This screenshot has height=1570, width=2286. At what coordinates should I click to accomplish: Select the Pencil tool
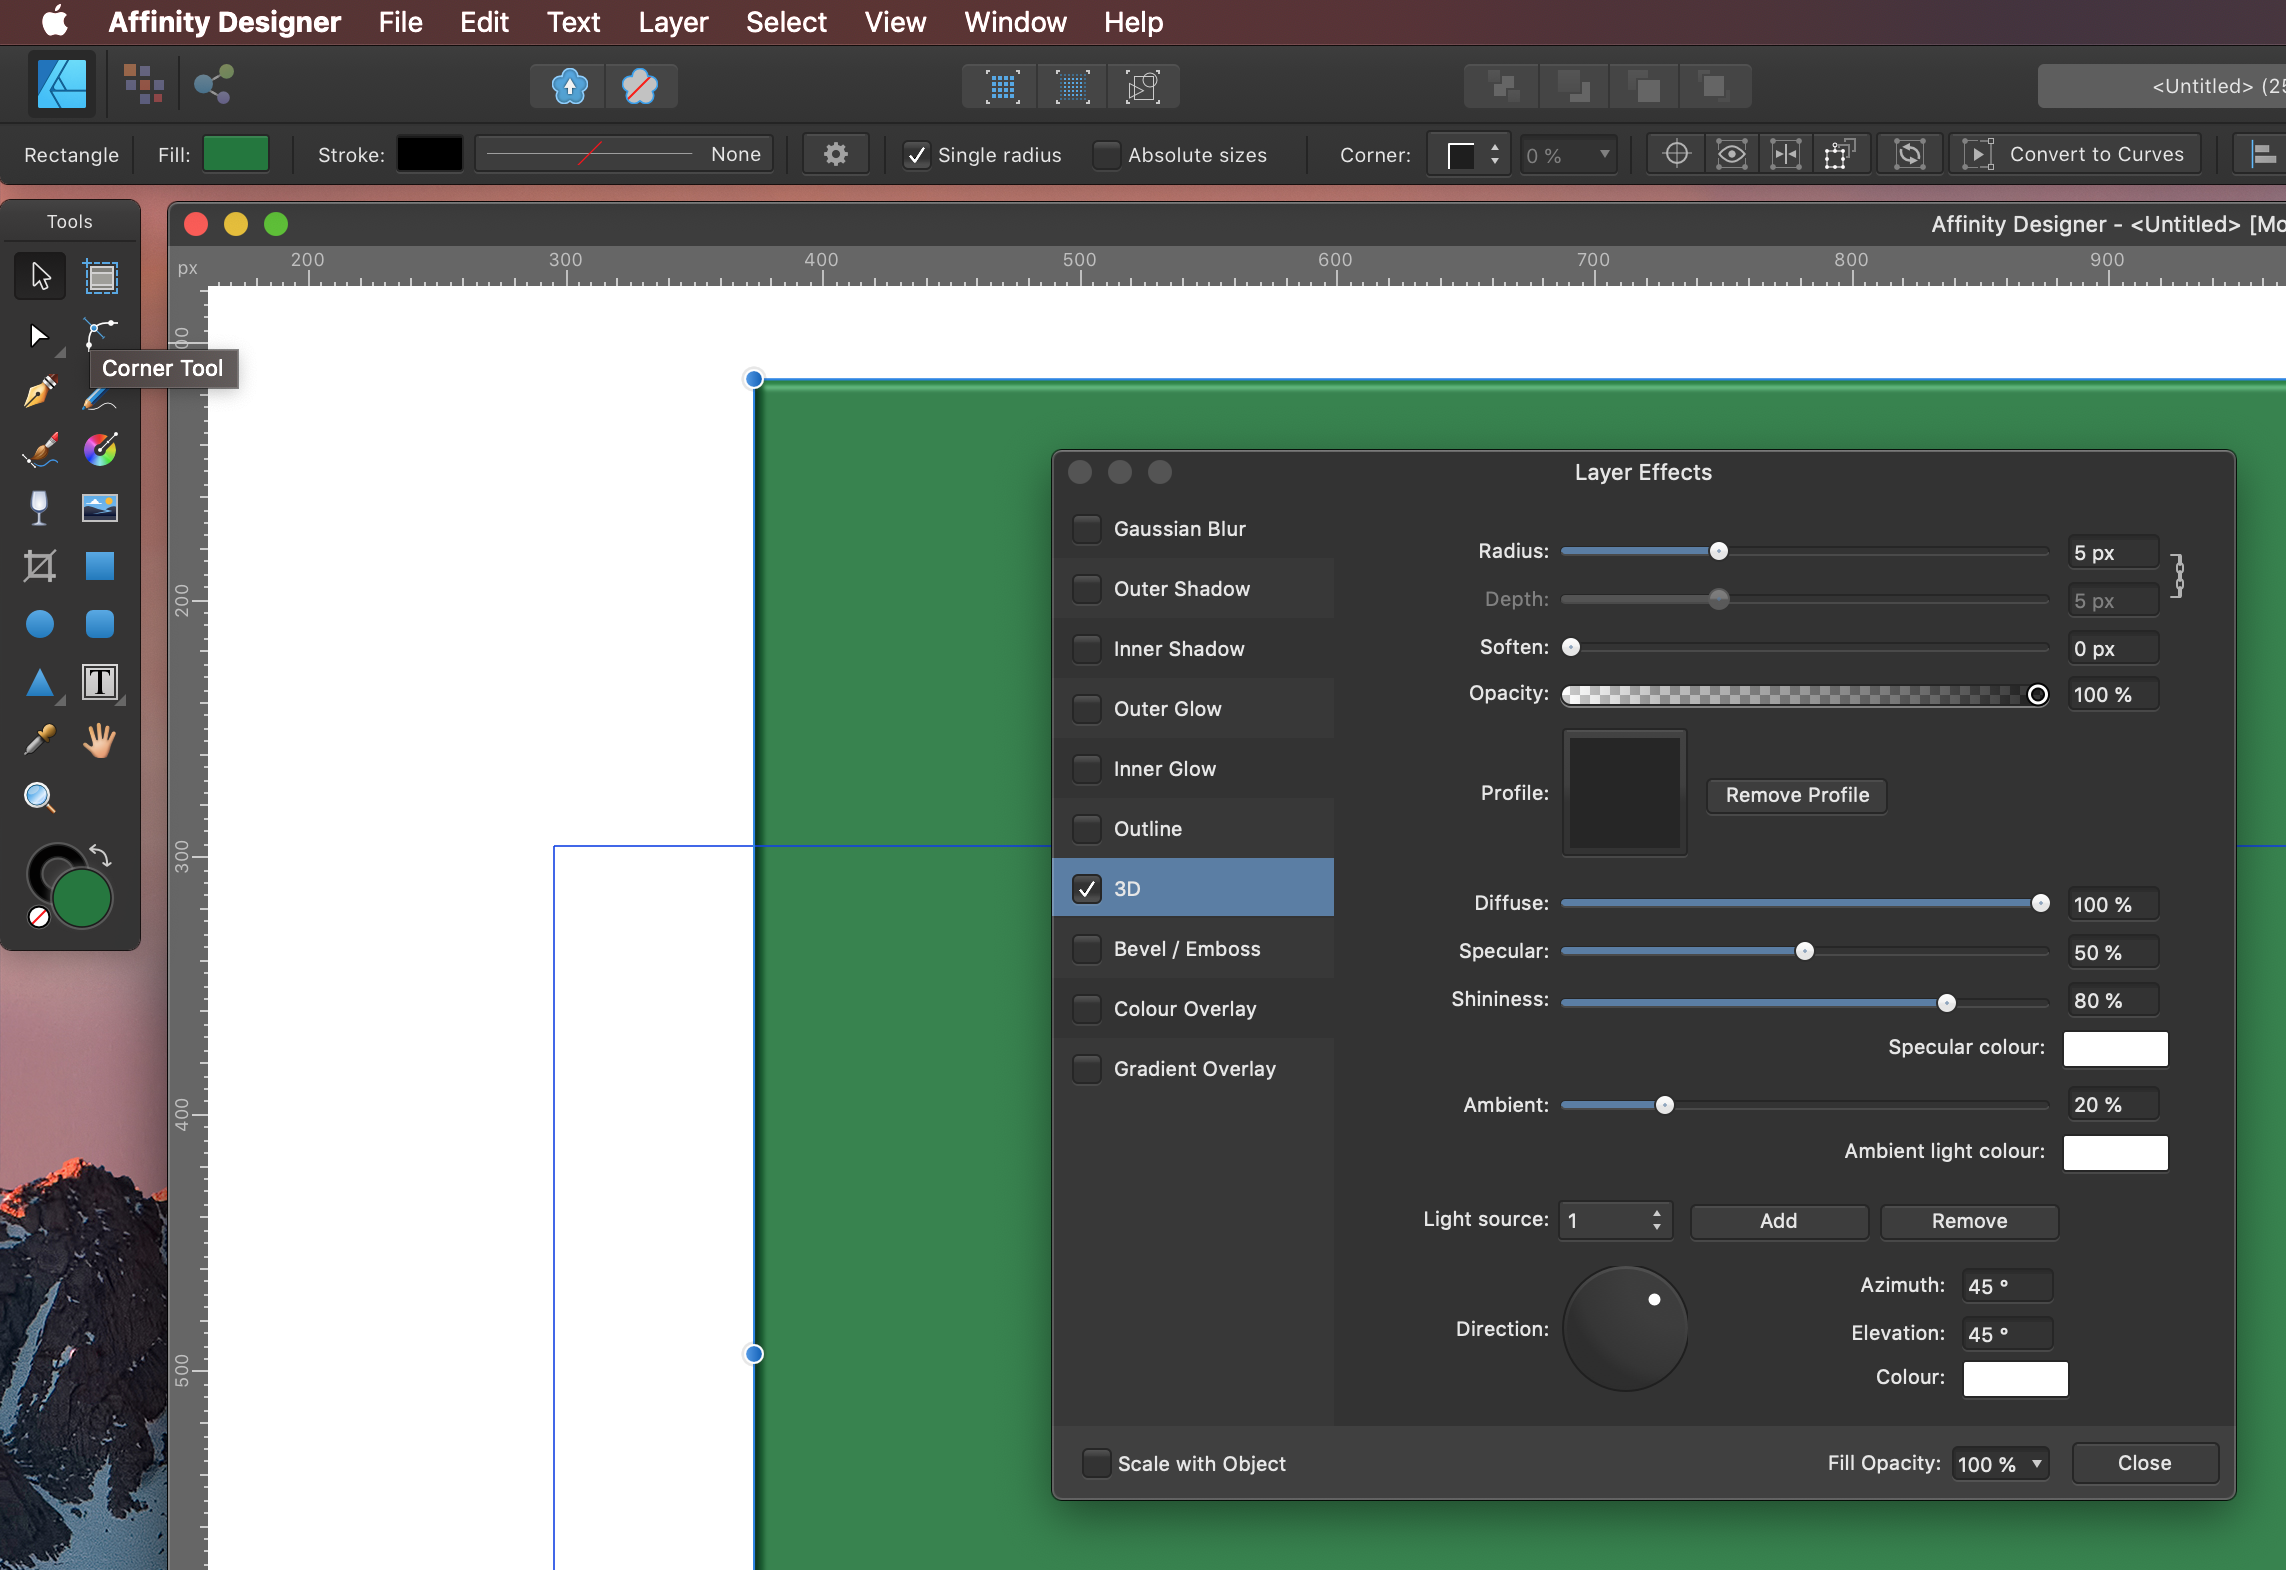[100, 398]
